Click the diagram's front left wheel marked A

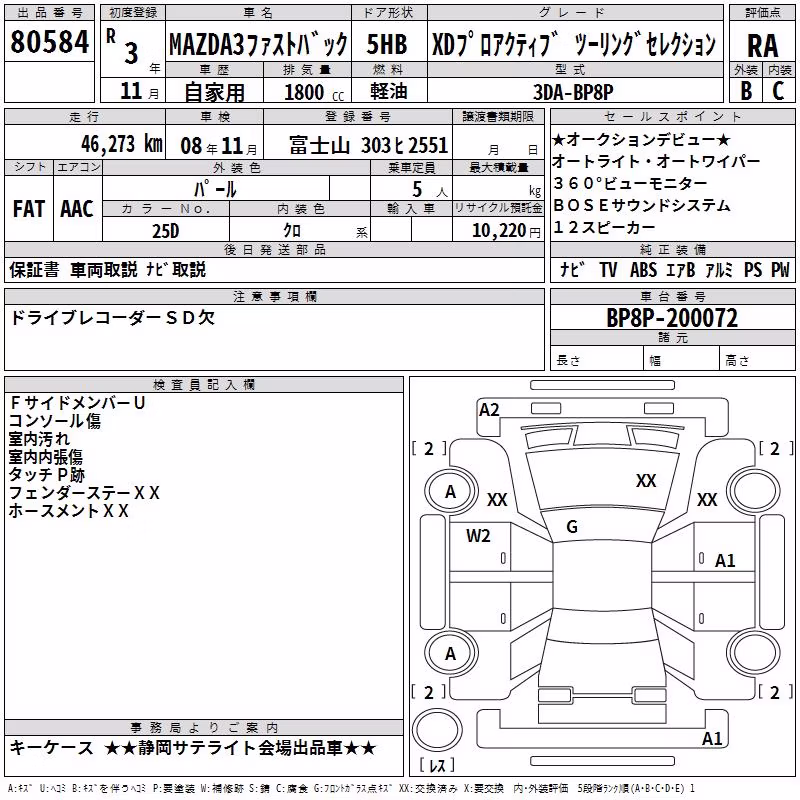pyautogui.click(x=450, y=492)
